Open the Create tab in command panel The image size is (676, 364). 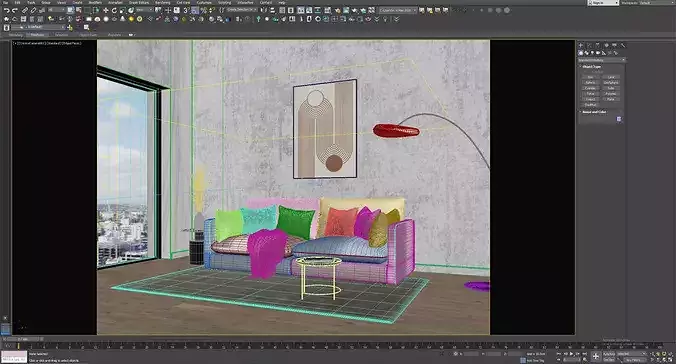(581, 45)
